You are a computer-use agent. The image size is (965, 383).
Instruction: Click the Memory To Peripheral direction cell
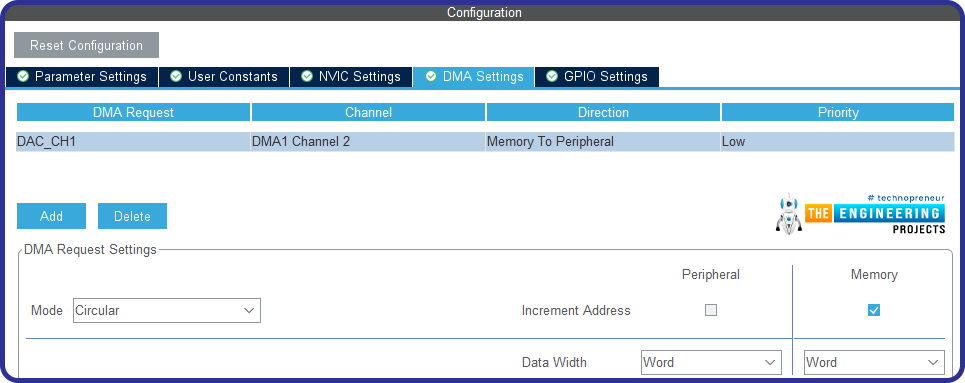[x=603, y=142]
